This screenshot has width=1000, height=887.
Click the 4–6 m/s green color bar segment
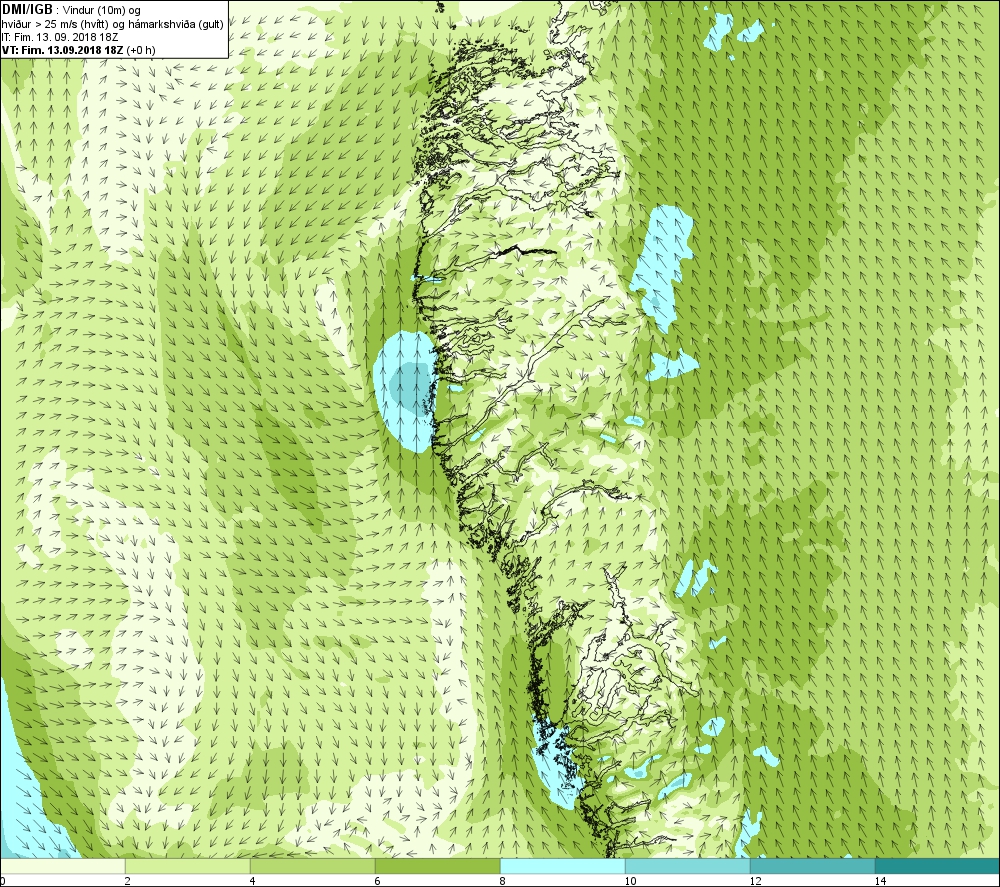pos(312,866)
